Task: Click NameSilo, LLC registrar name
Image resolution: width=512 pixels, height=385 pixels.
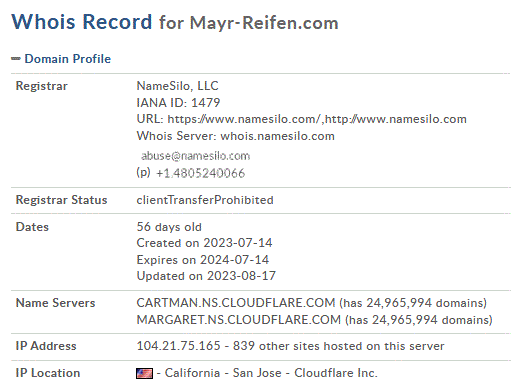Action: pos(177,86)
